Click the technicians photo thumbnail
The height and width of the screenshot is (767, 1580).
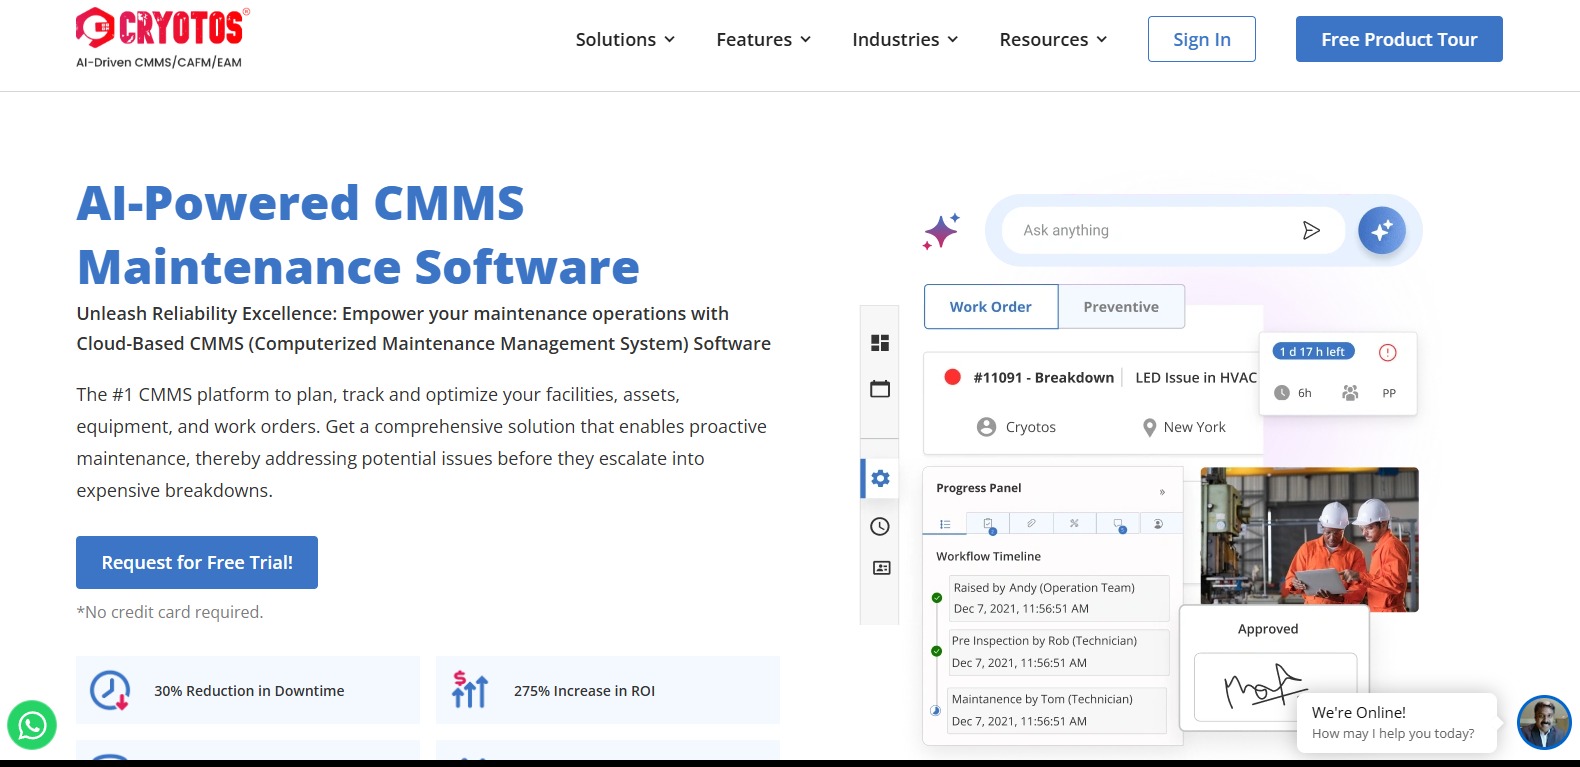pyautogui.click(x=1309, y=539)
